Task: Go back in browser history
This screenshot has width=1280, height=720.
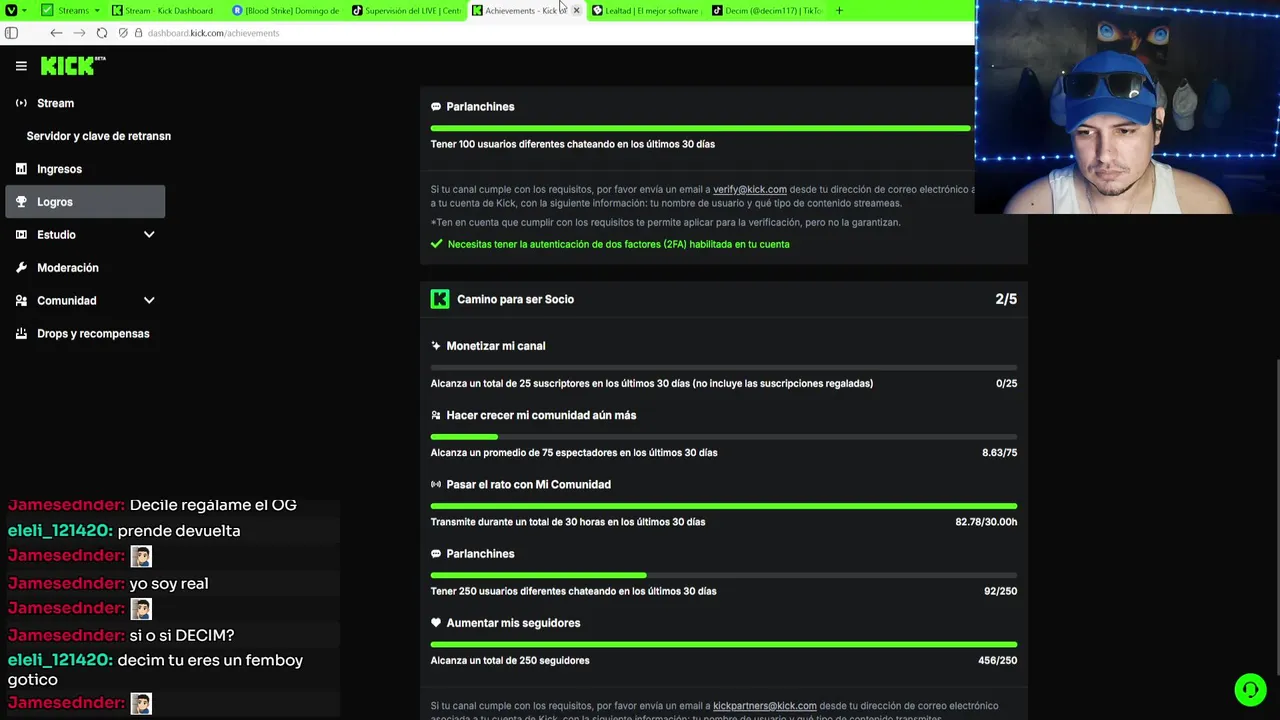Action: (56, 33)
